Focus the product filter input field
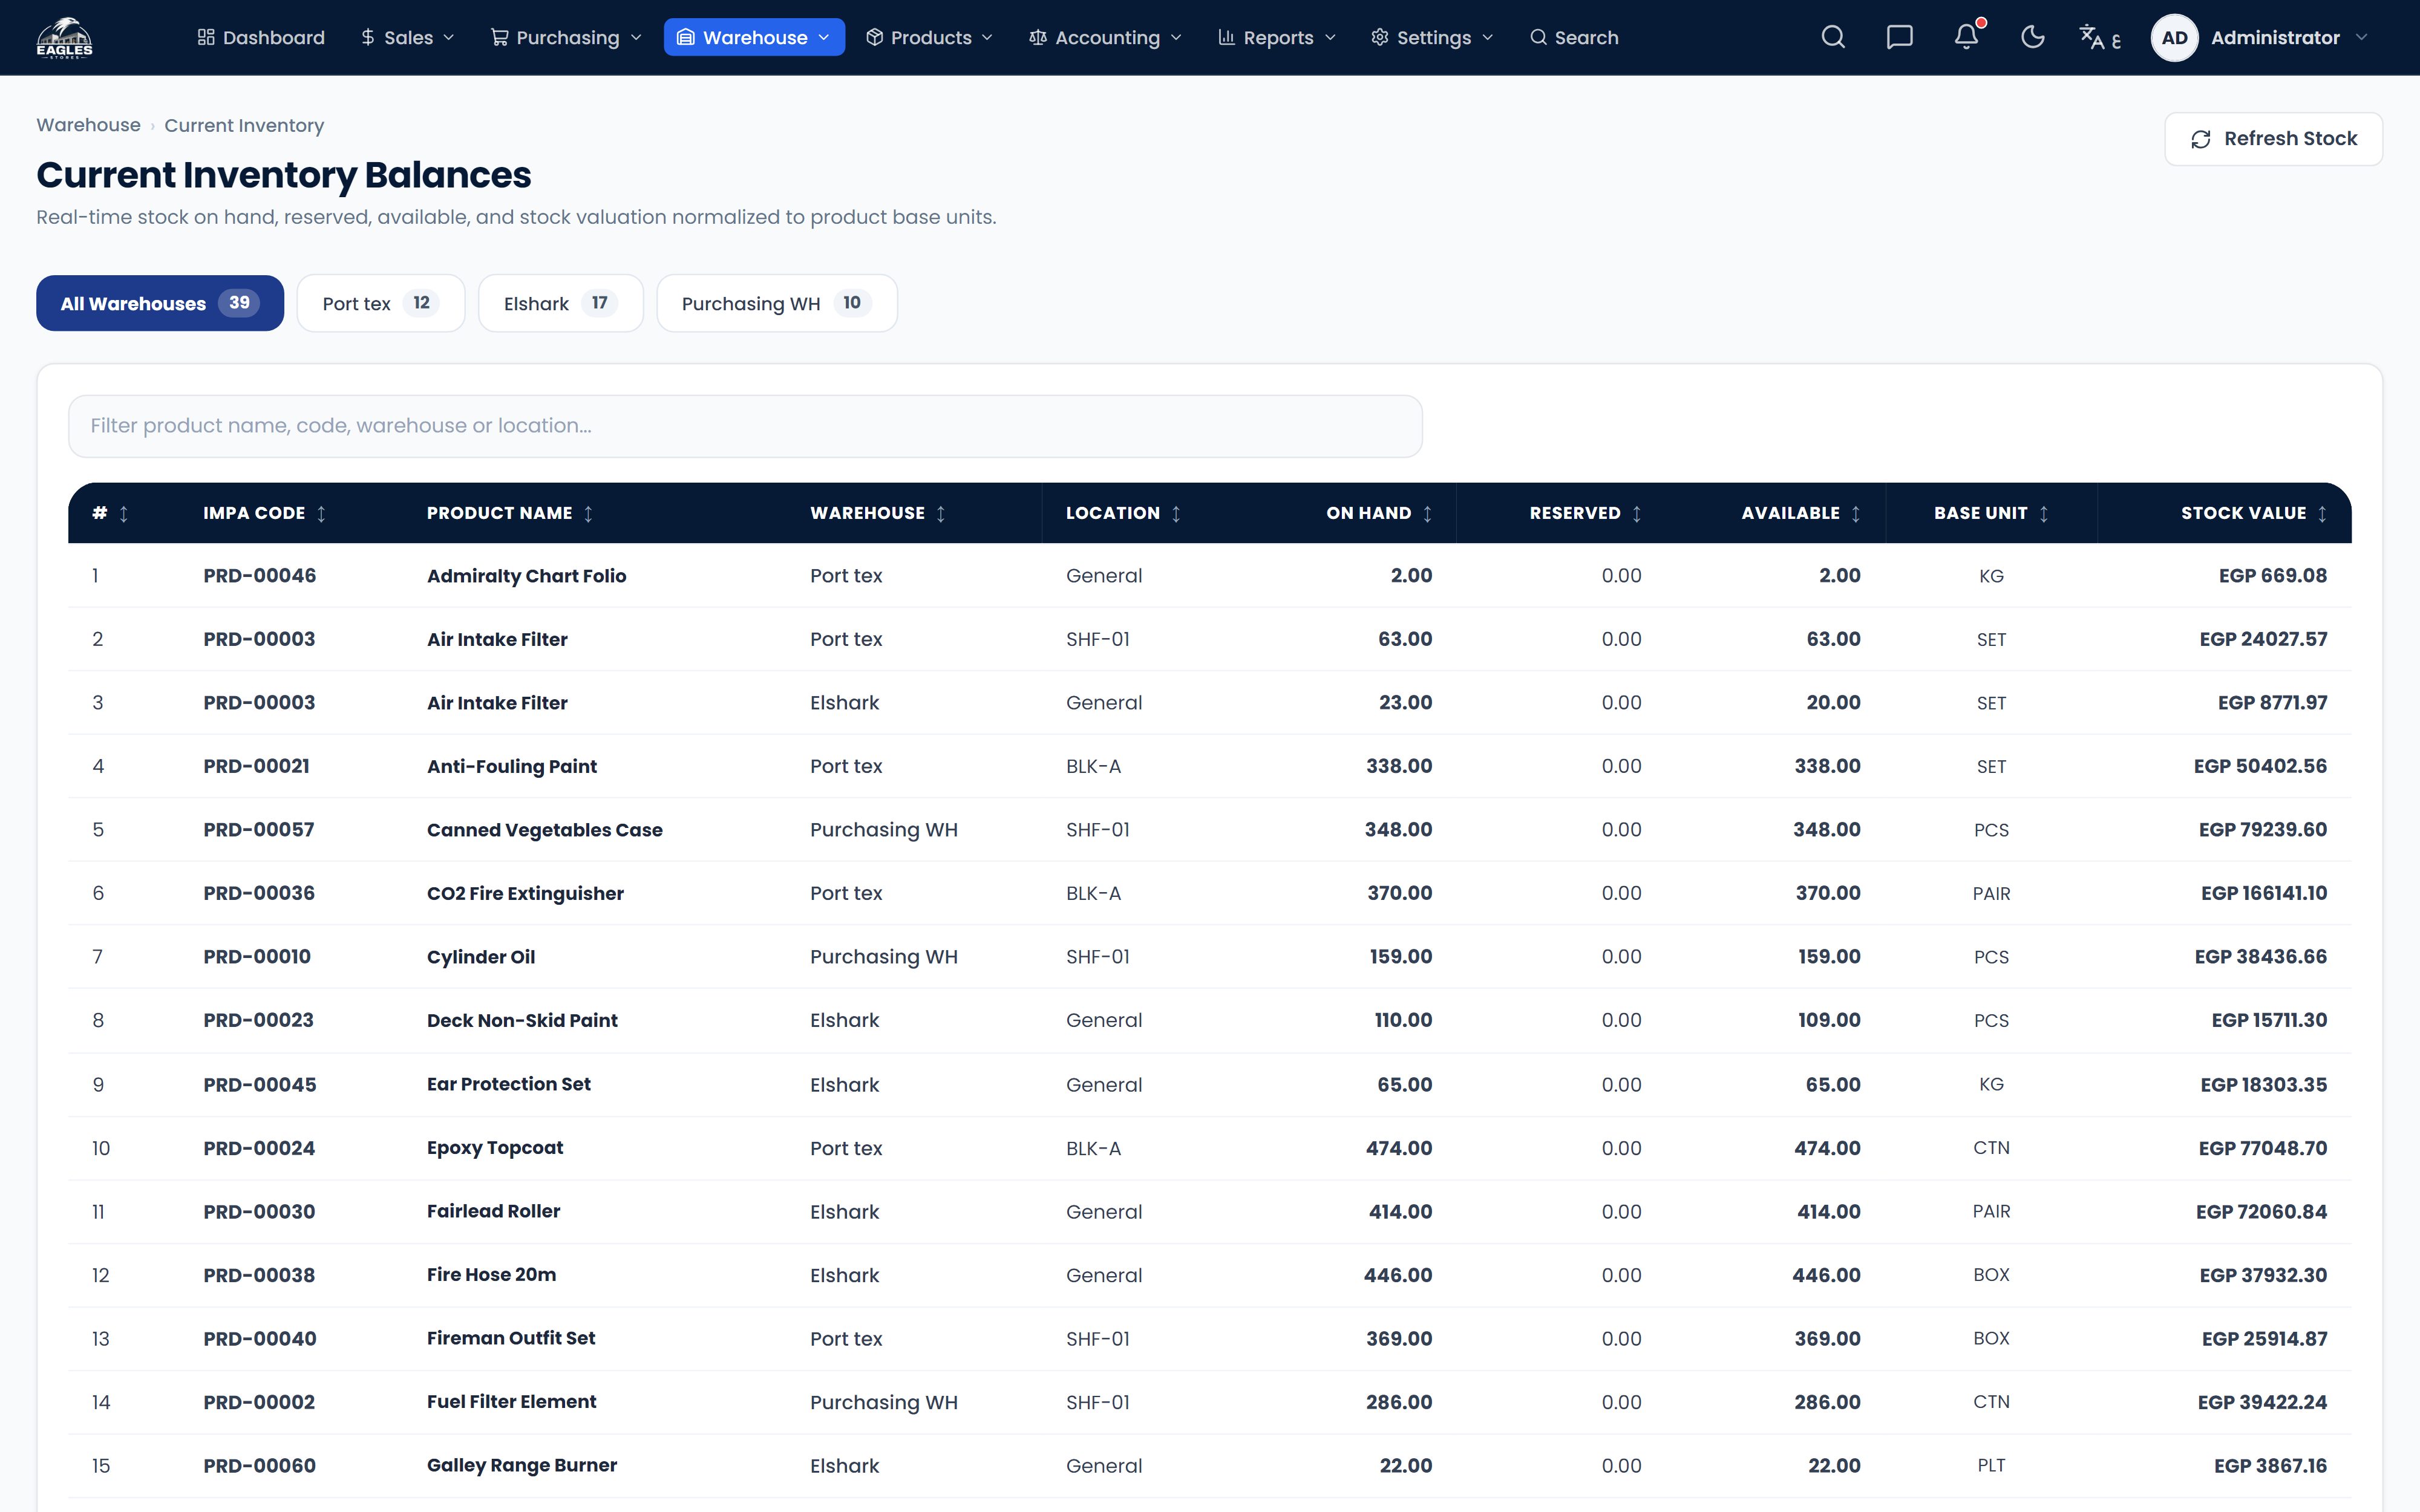This screenshot has width=2420, height=1512. point(745,426)
